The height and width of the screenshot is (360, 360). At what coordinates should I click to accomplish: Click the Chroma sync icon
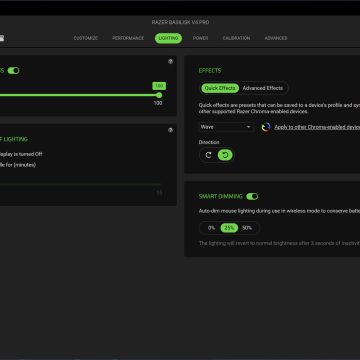point(266,127)
